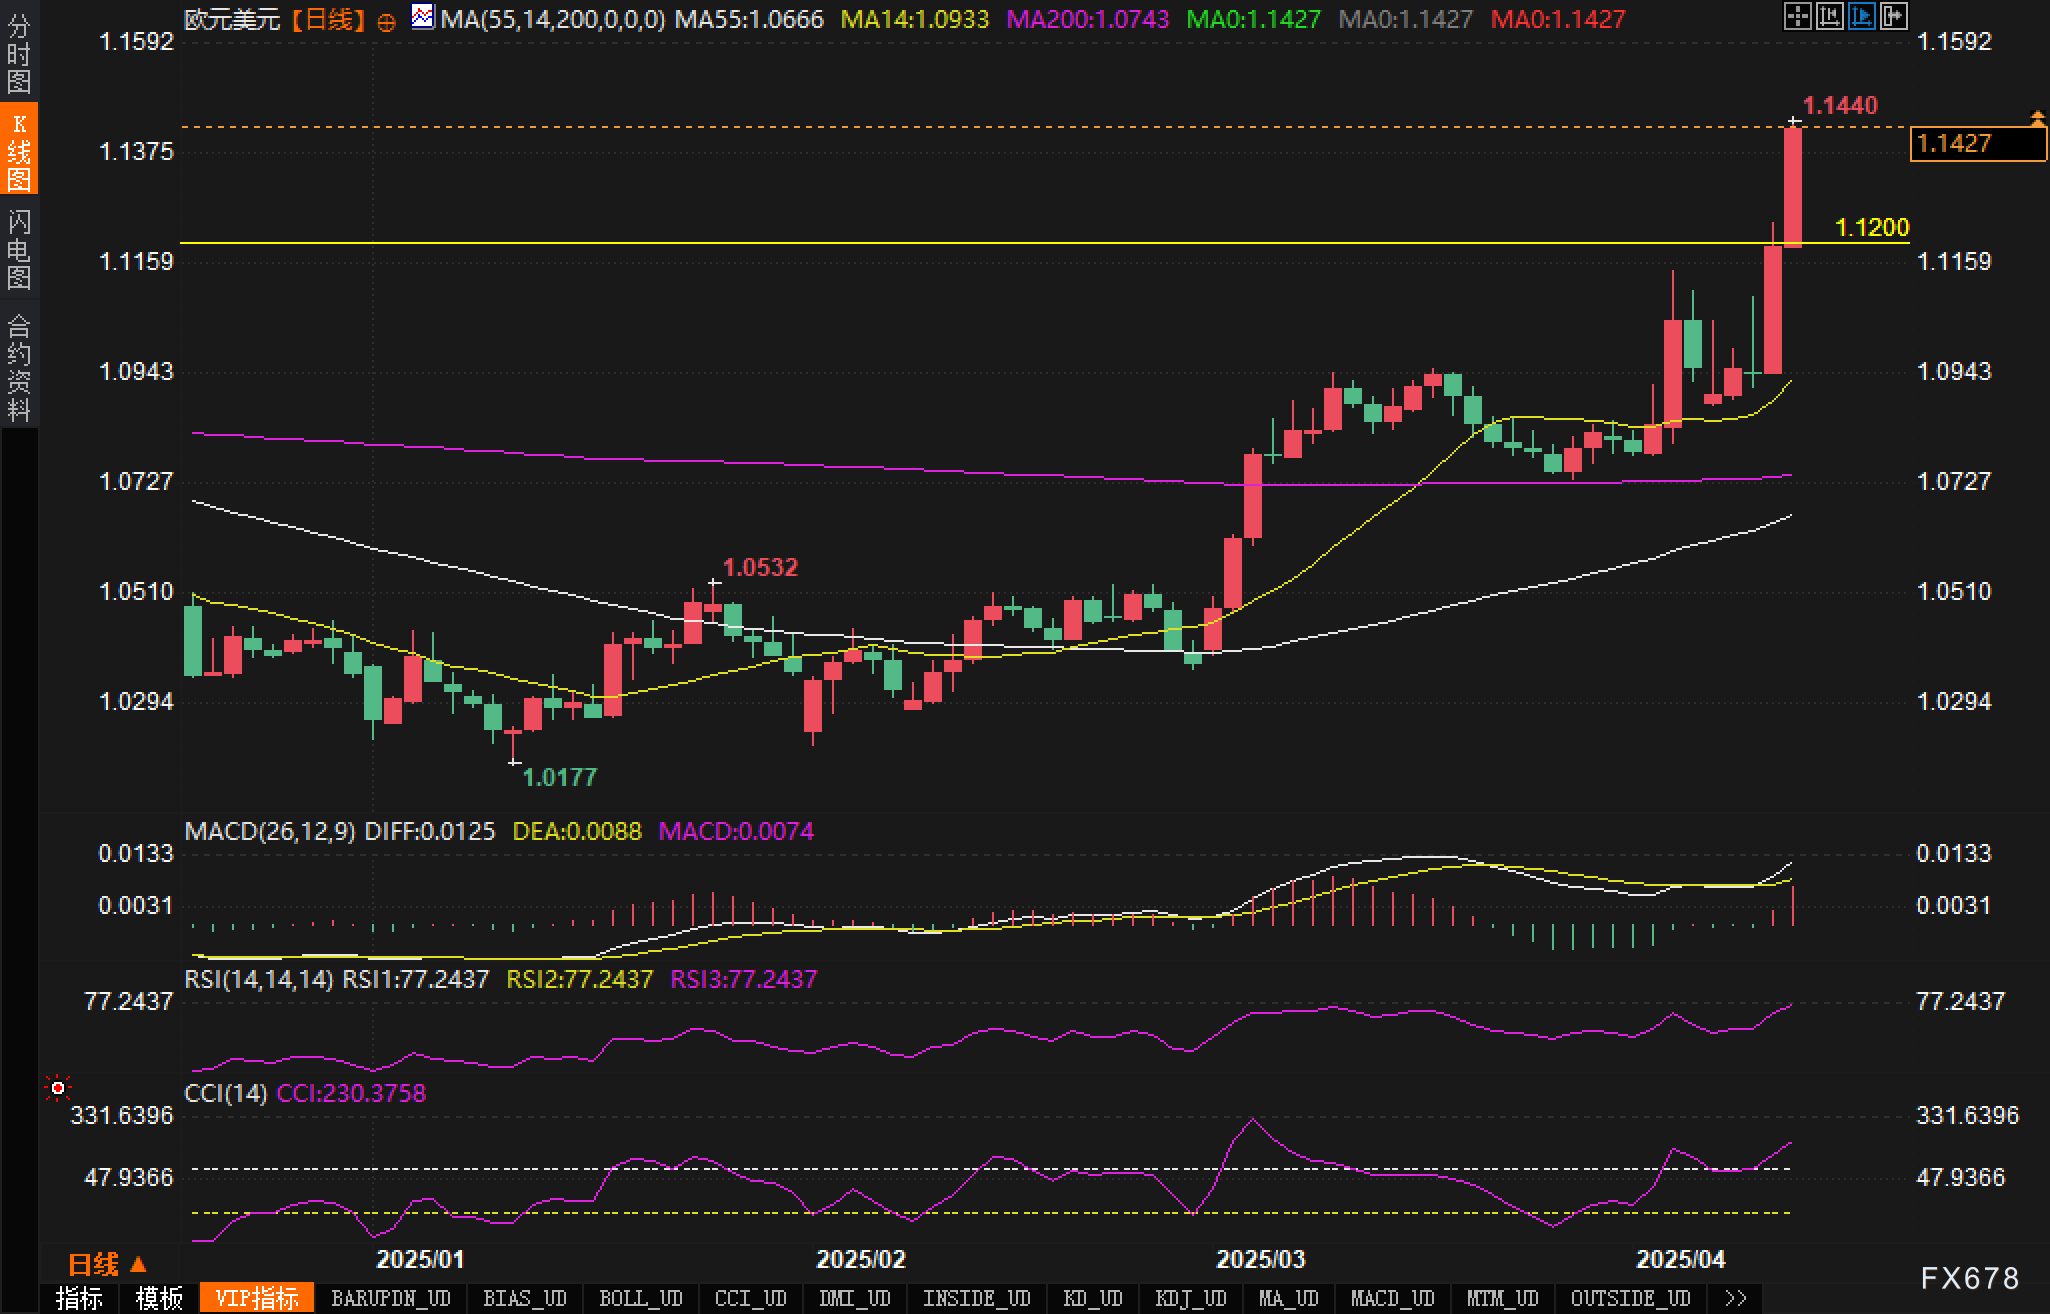The width and height of the screenshot is (2050, 1314).
Task: Click the orange circle icon beside 日线 title
Action: 386,22
